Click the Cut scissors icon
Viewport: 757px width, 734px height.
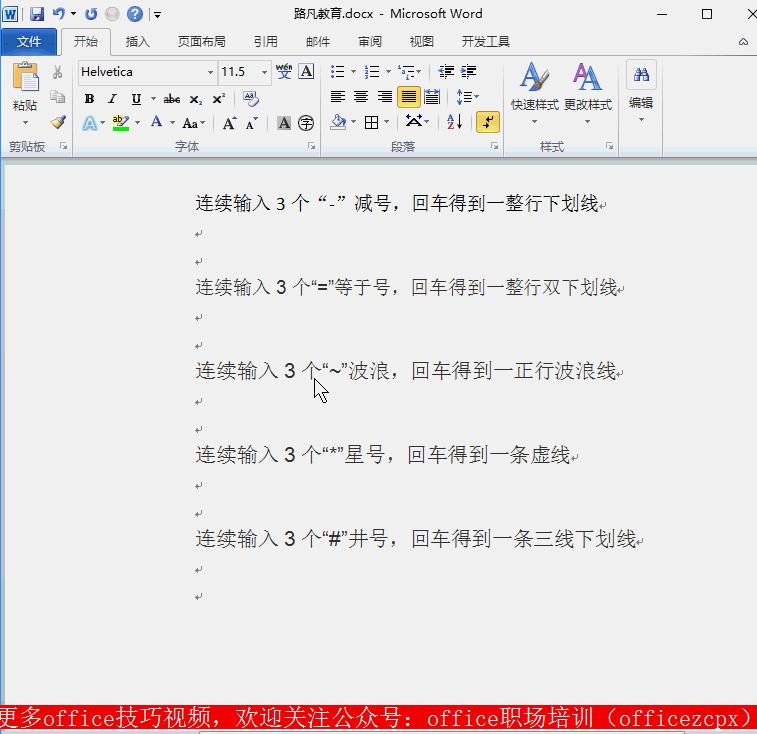pos(57,72)
